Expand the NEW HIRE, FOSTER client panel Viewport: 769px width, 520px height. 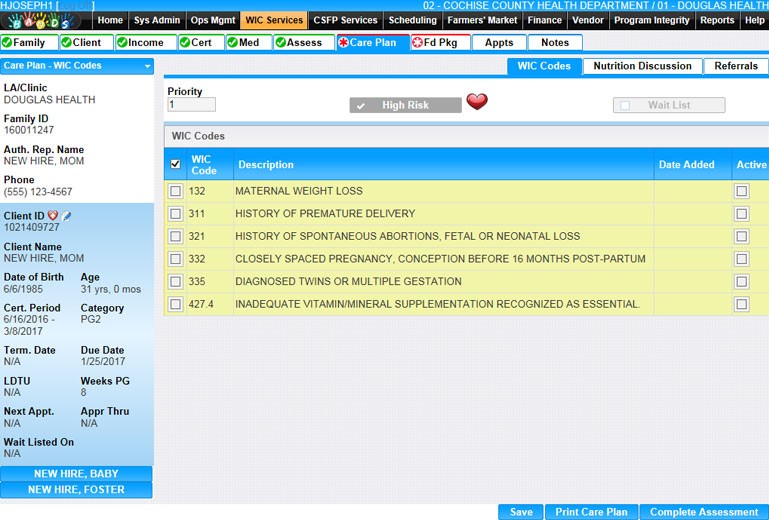(x=76, y=490)
